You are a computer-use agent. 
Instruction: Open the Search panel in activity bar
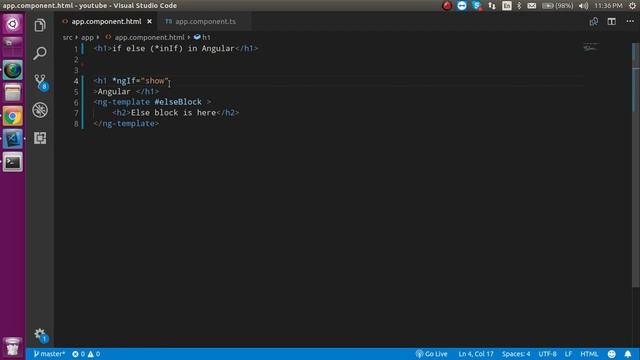coord(40,53)
